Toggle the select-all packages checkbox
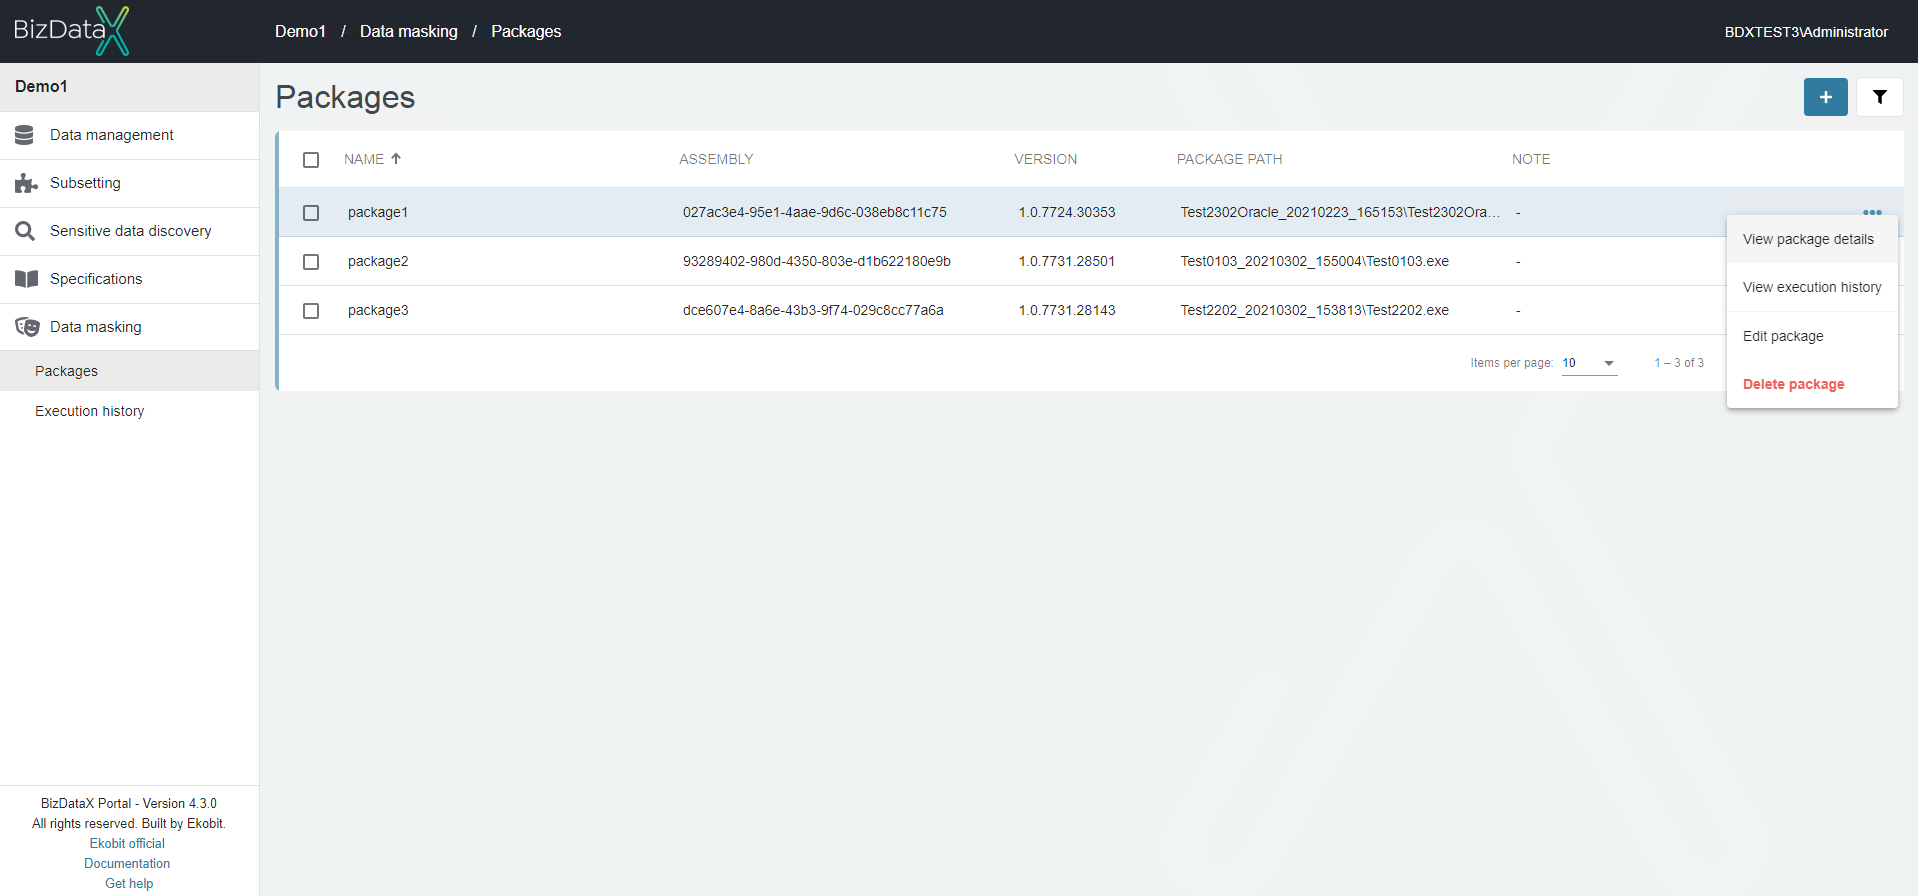The height and width of the screenshot is (896, 1918). [311, 160]
